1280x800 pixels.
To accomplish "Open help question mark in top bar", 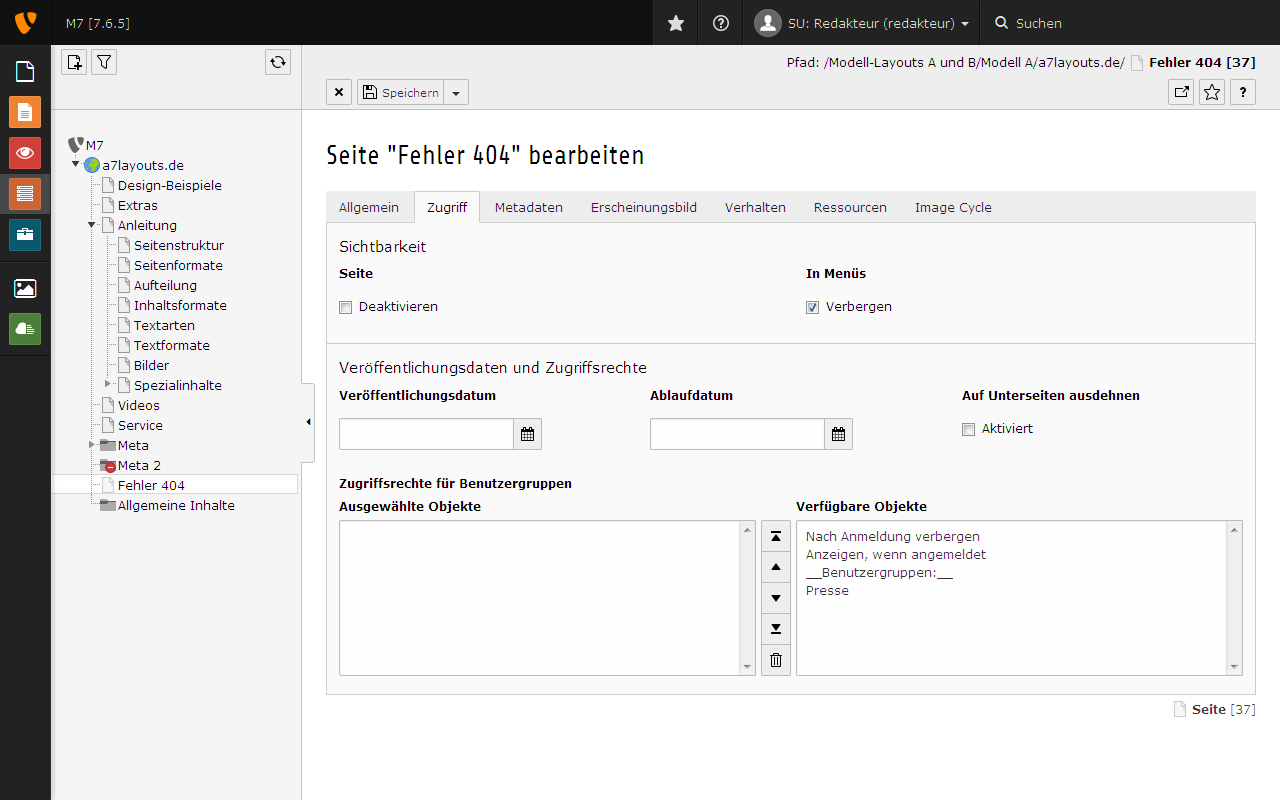I will (721, 22).
